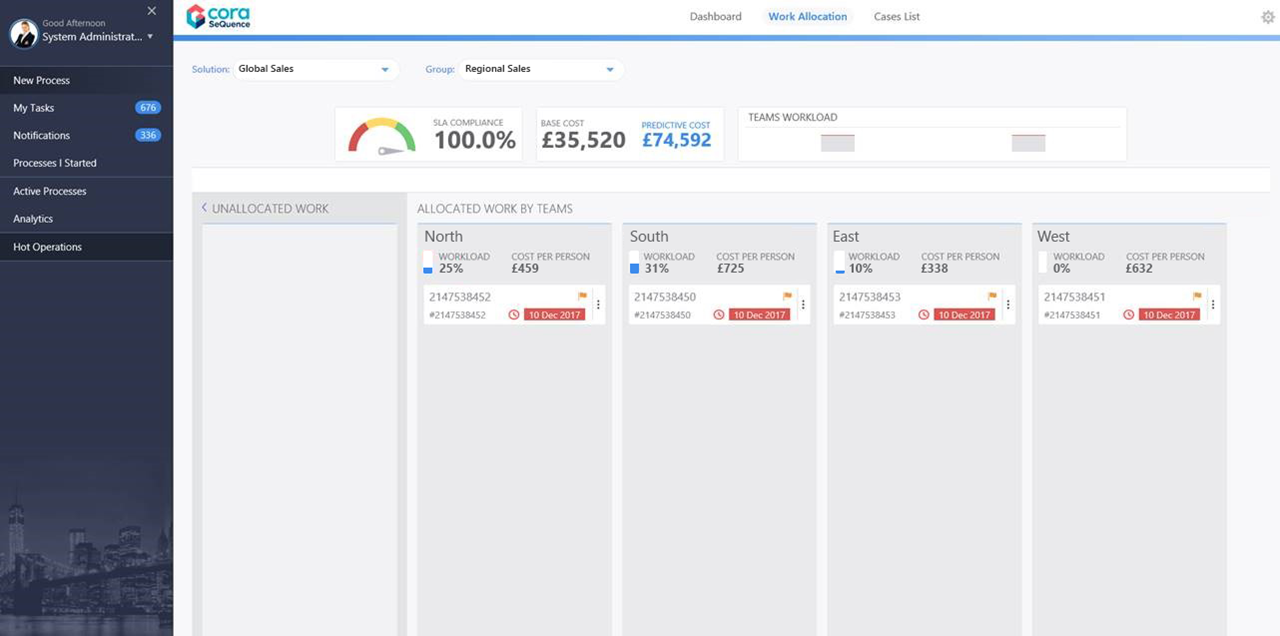Screen dimensions: 1280x636
Task: Click the clock icon on case 2147538453
Action: tap(924, 314)
